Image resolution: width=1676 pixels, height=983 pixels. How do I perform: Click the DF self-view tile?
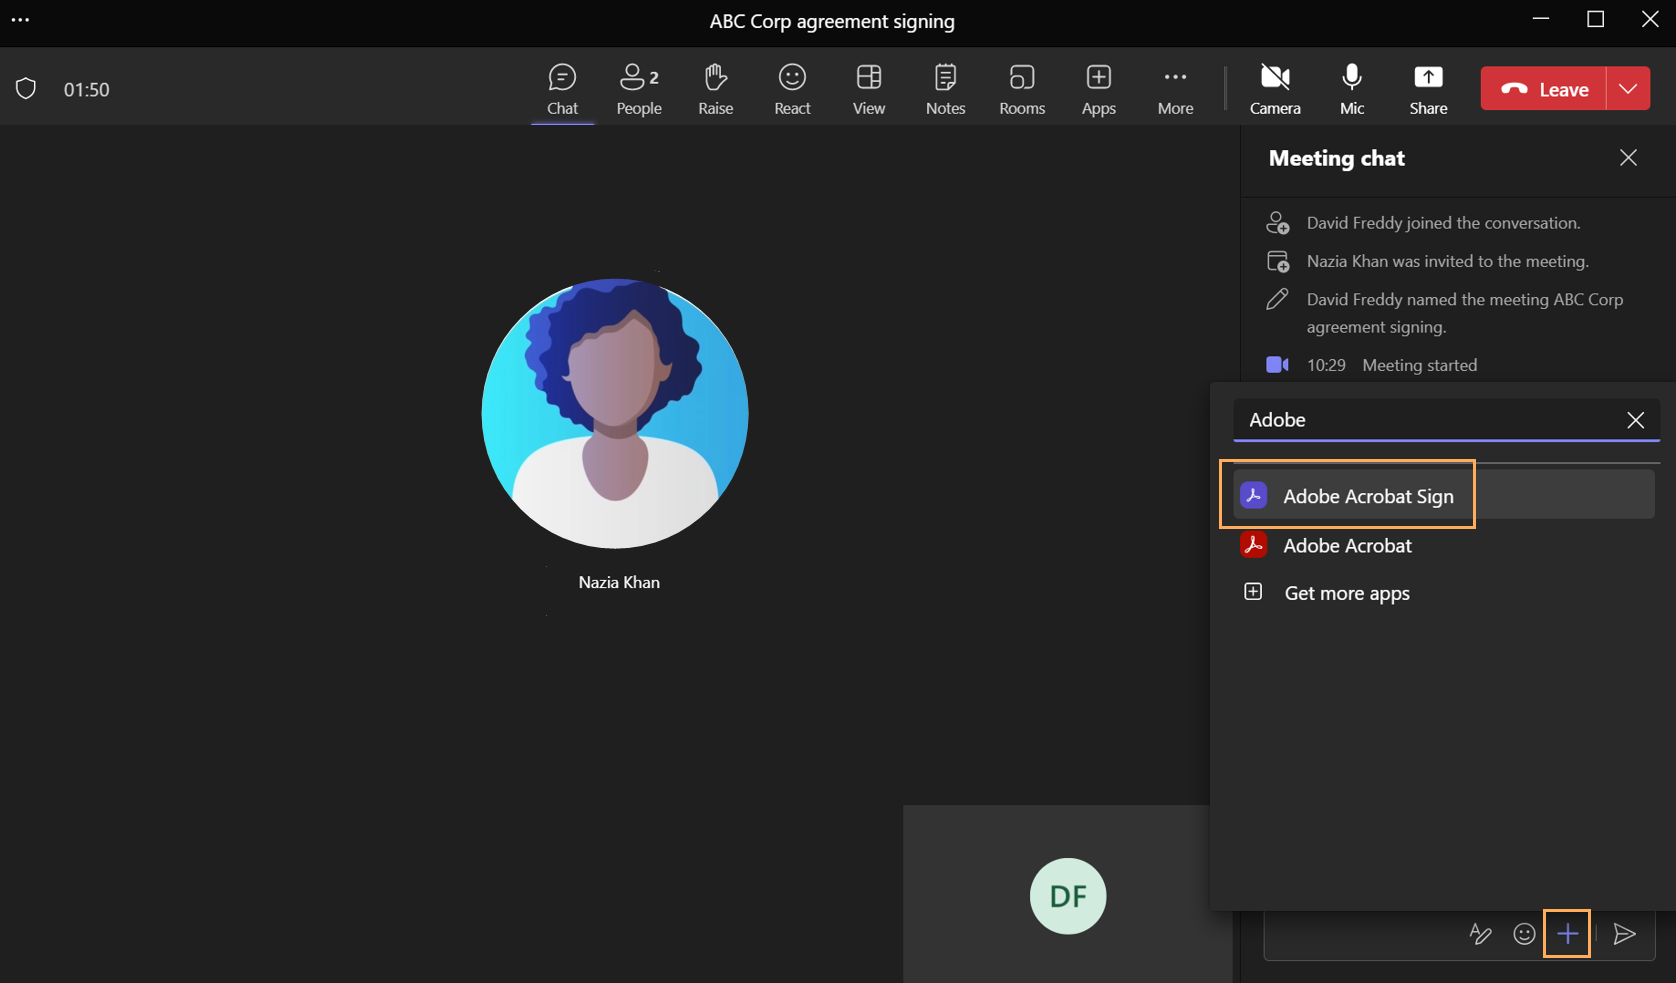point(1068,896)
